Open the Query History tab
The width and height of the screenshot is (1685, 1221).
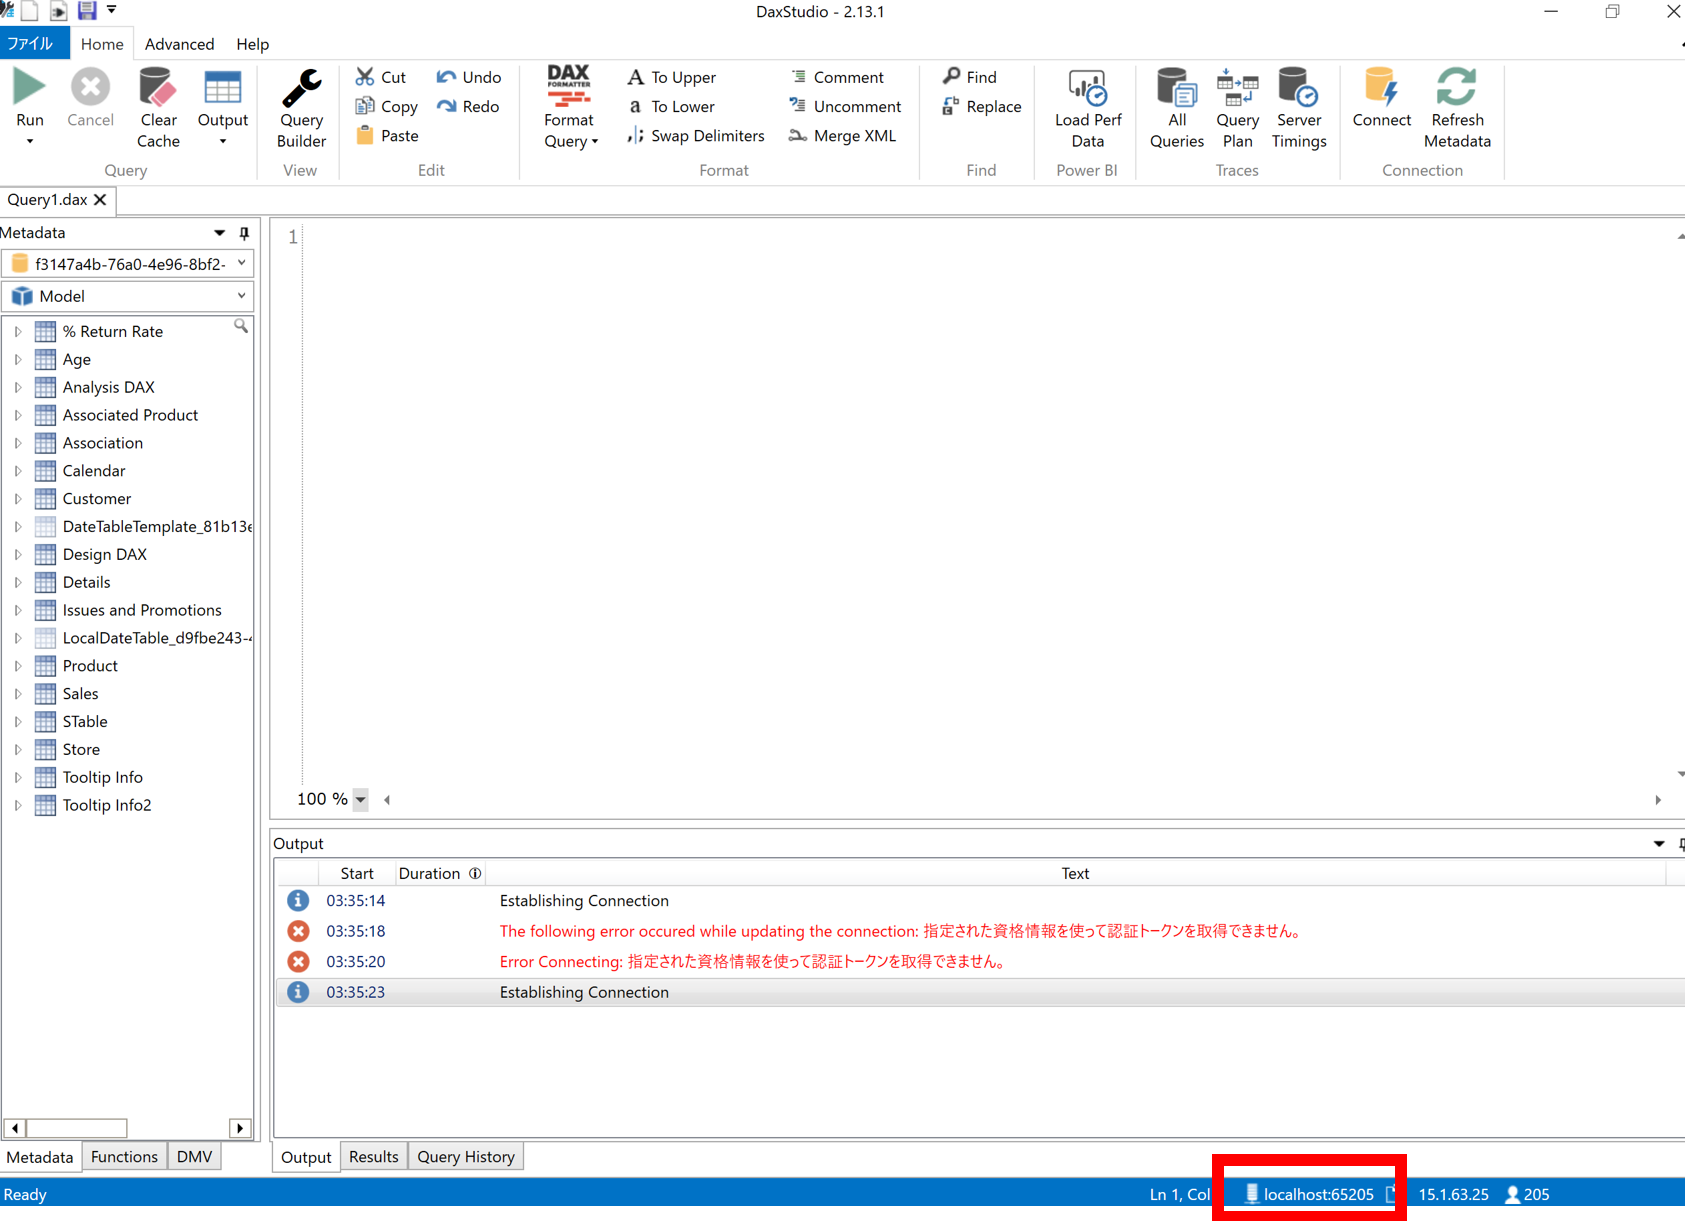pos(466,1156)
